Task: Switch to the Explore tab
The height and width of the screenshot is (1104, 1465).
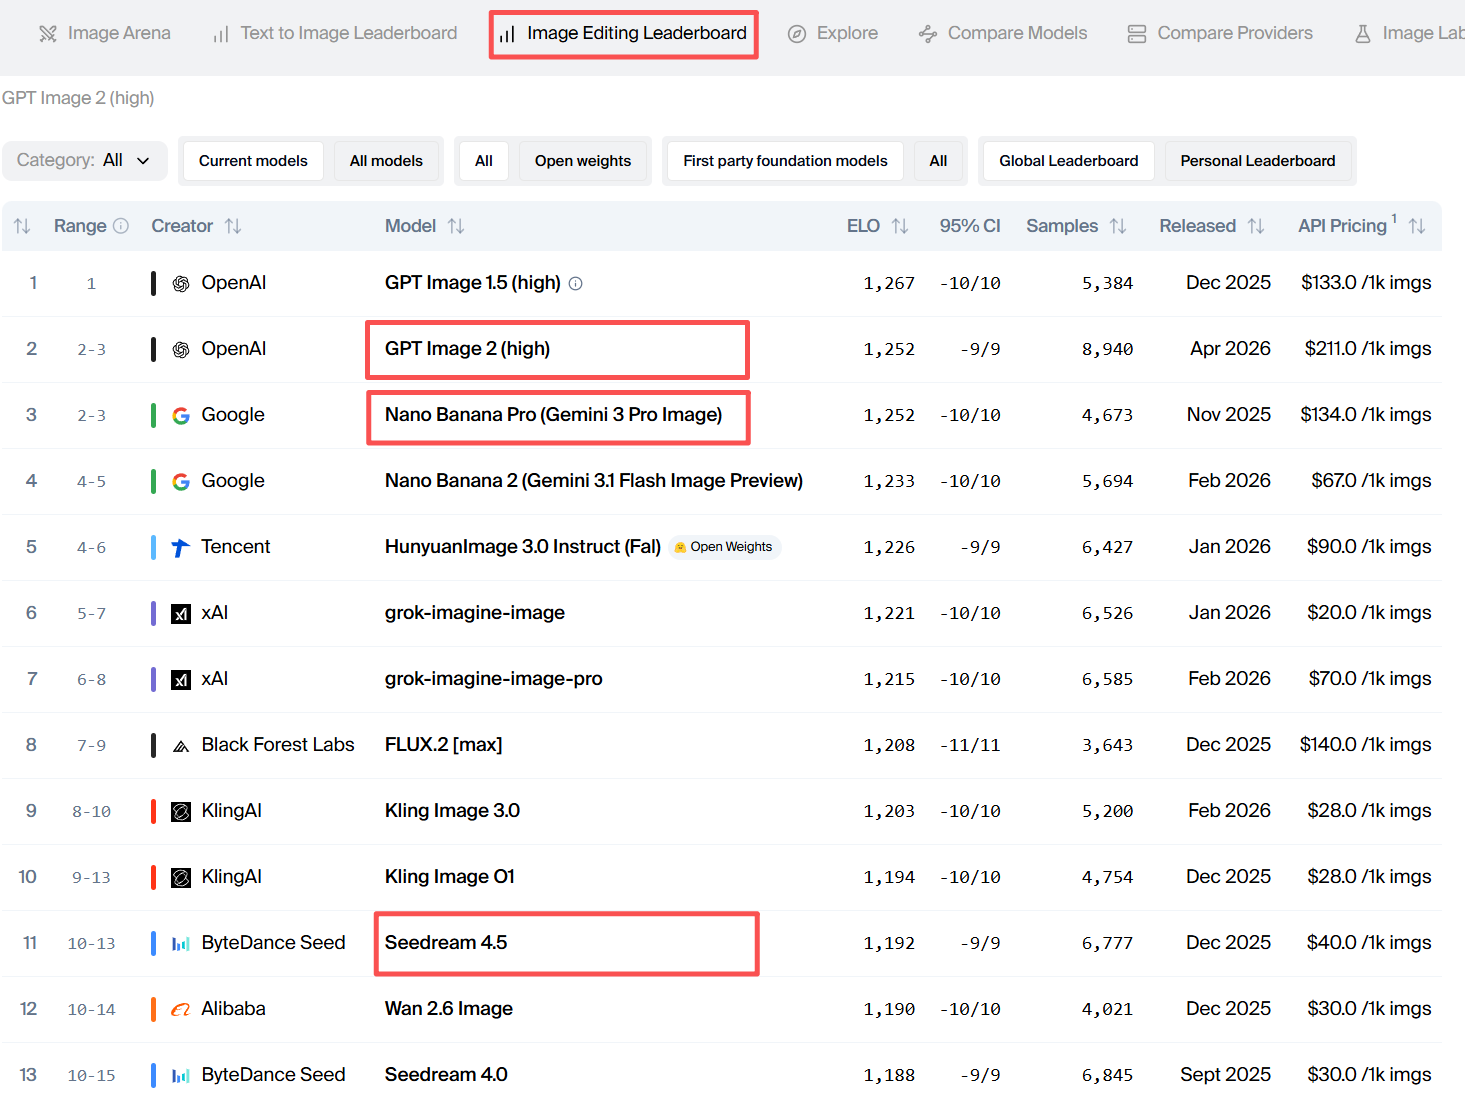Action: click(x=833, y=33)
